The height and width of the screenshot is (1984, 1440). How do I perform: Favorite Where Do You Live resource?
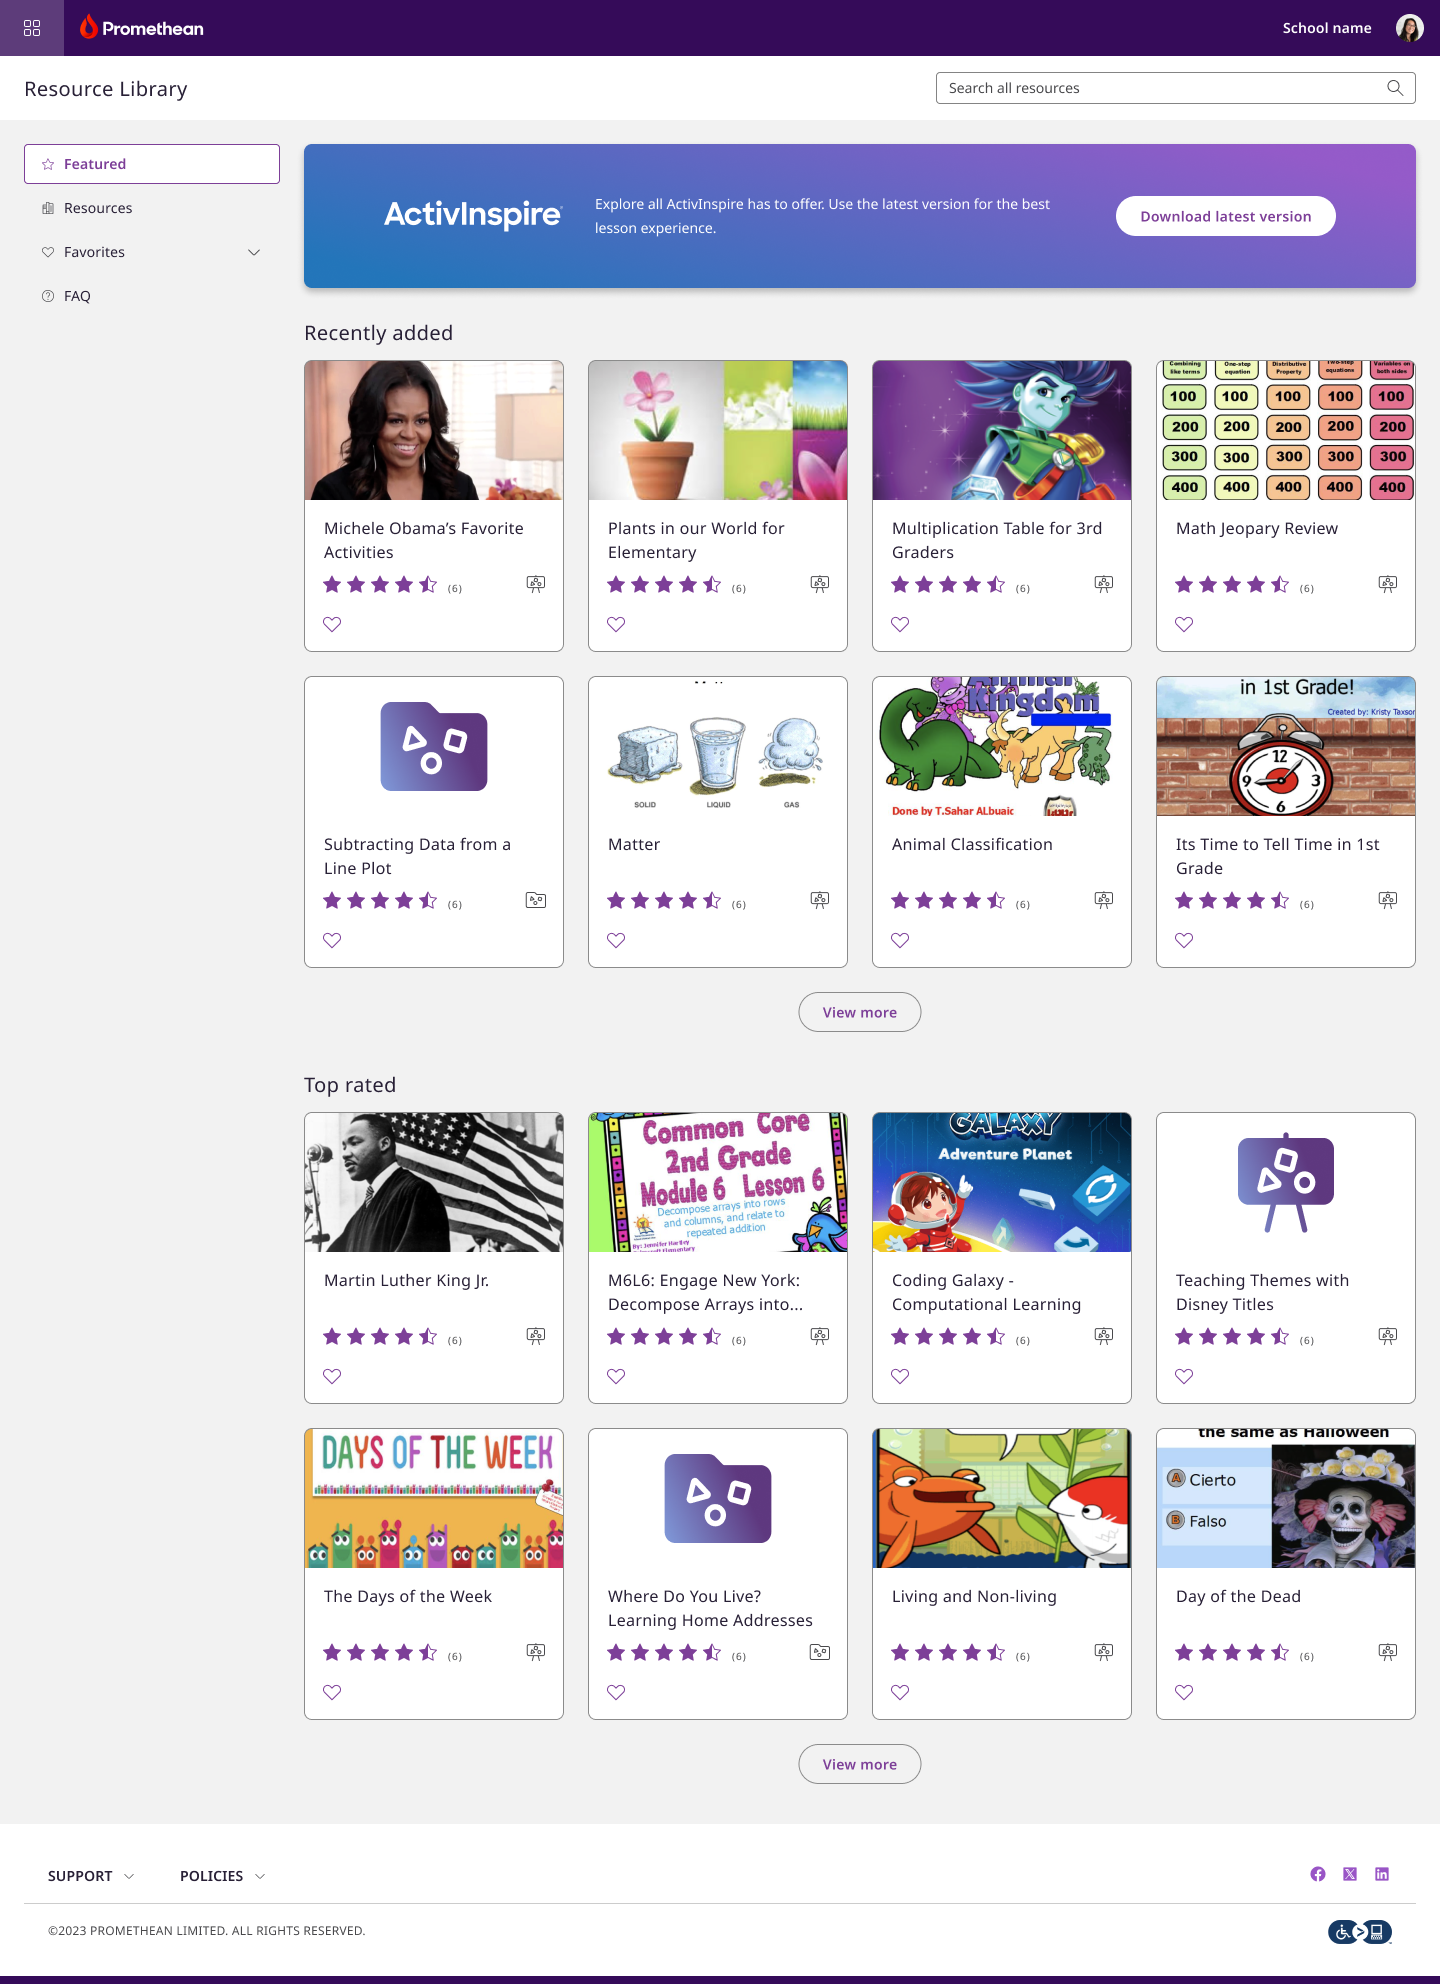pos(616,1692)
